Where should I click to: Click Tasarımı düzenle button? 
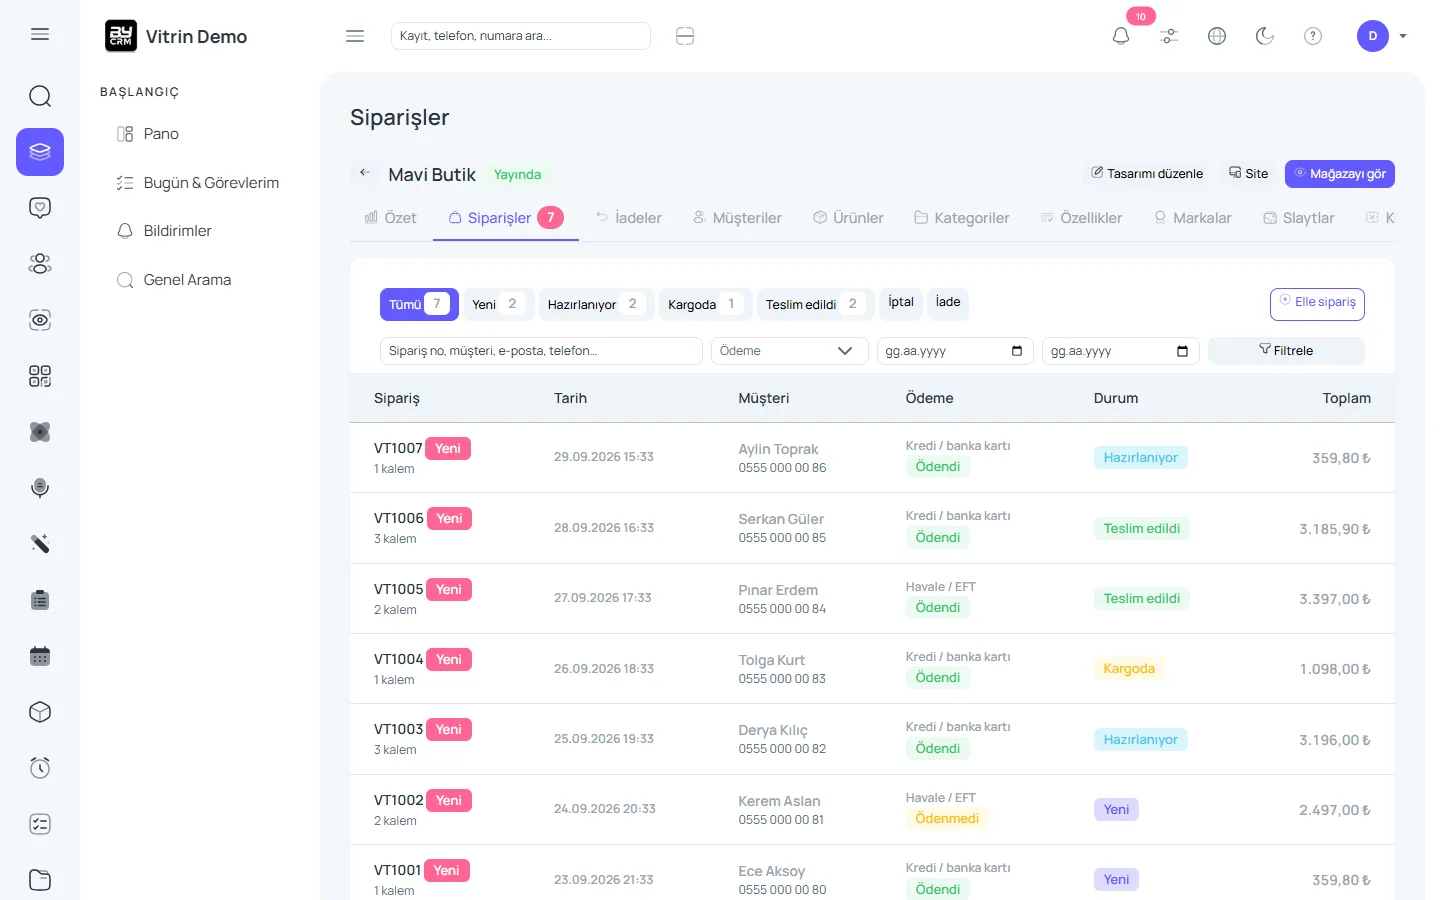(x=1147, y=174)
